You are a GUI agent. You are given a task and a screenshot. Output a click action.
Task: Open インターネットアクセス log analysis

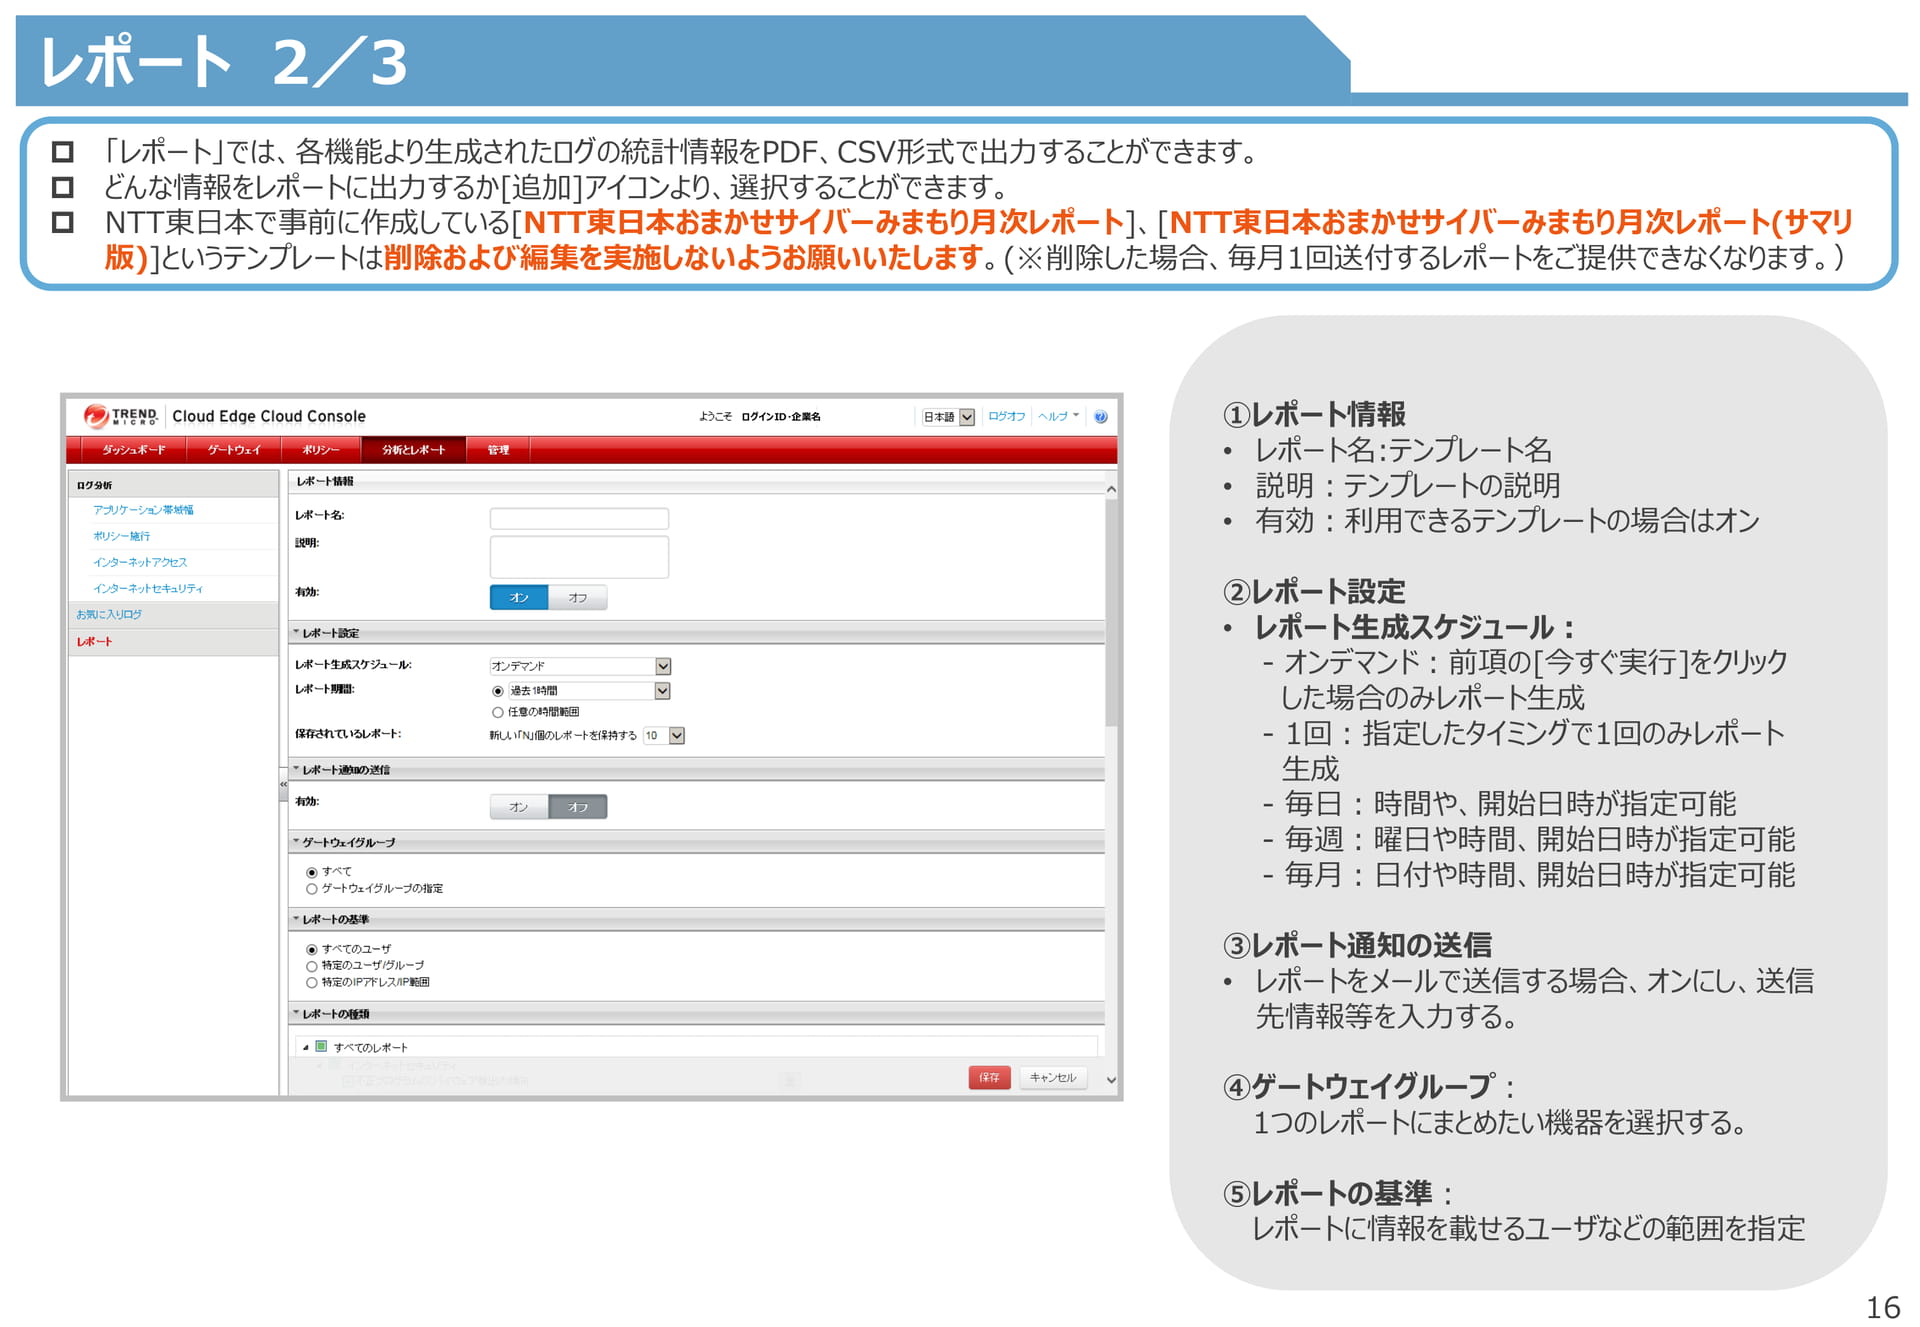(140, 562)
